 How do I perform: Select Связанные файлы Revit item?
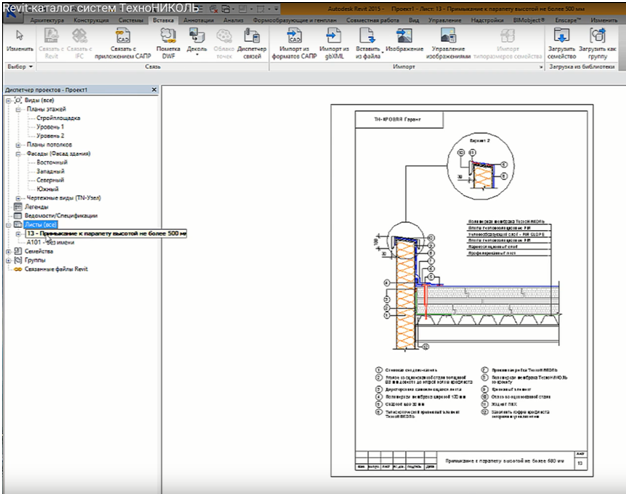(56, 269)
